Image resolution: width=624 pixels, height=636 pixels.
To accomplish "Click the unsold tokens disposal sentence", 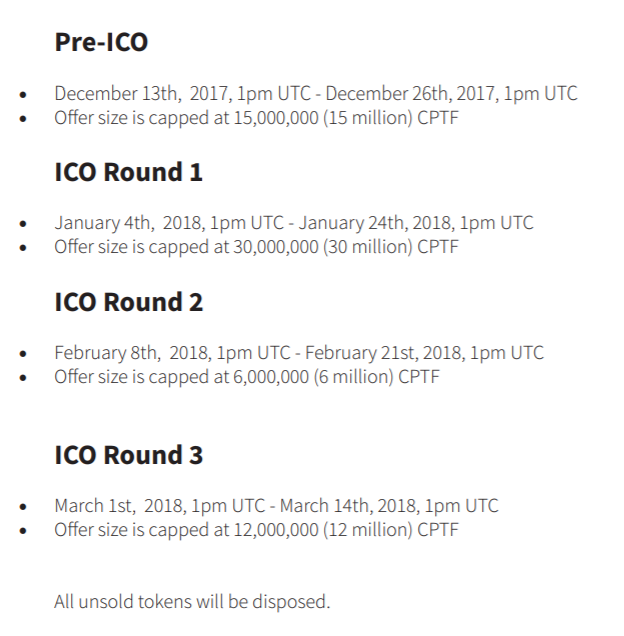I will (192, 601).
